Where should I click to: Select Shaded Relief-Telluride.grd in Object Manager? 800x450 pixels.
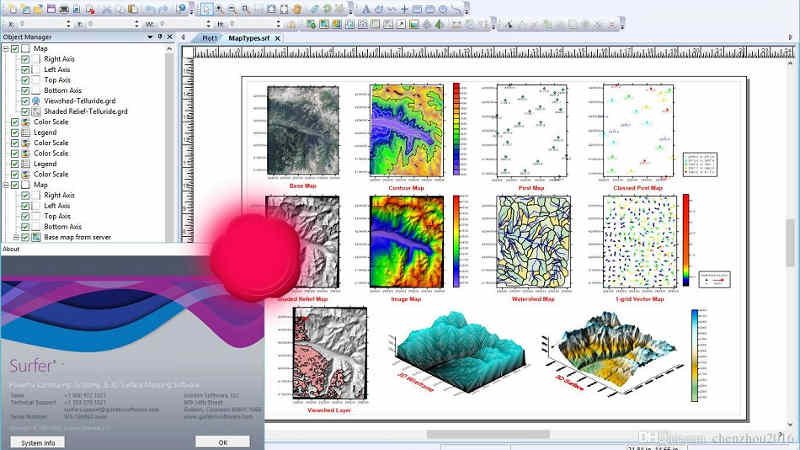[x=86, y=111]
